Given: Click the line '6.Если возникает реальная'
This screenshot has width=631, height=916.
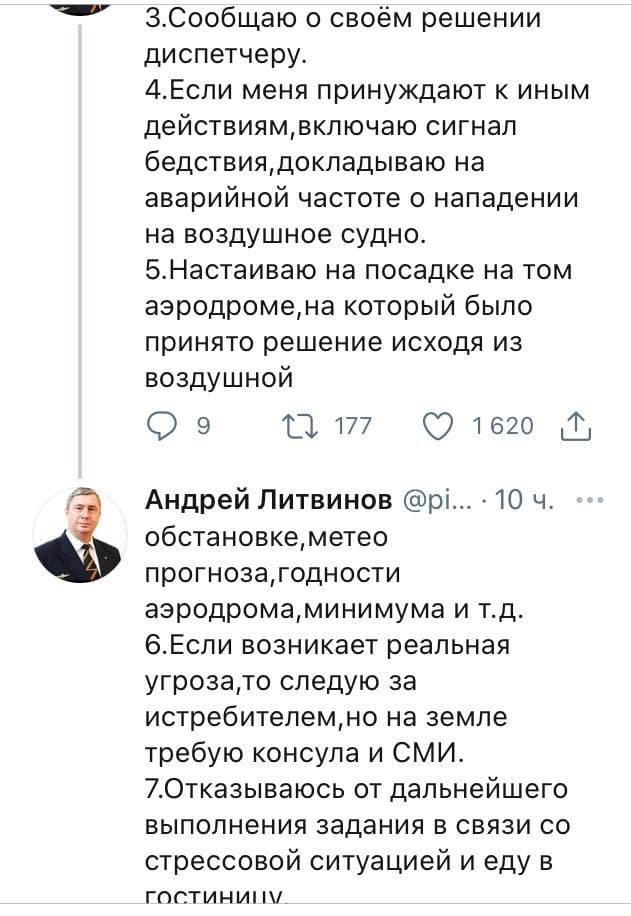Looking at the screenshot, I should [x=328, y=645].
